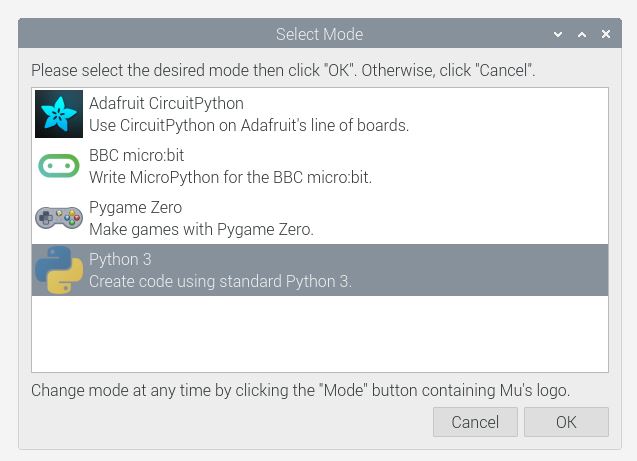Click the Select Mode title bar

pos(320,34)
